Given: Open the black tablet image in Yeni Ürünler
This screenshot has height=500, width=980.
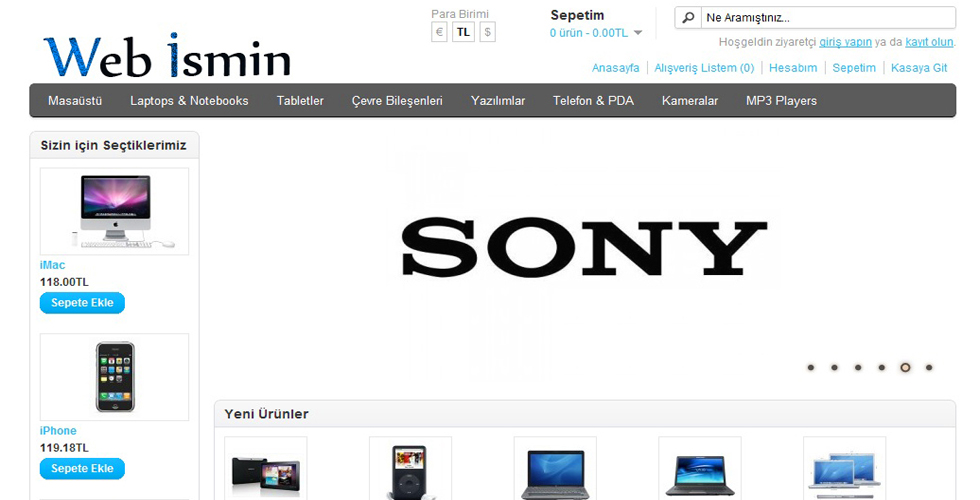Looking at the screenshot, I should click(265, 470).
